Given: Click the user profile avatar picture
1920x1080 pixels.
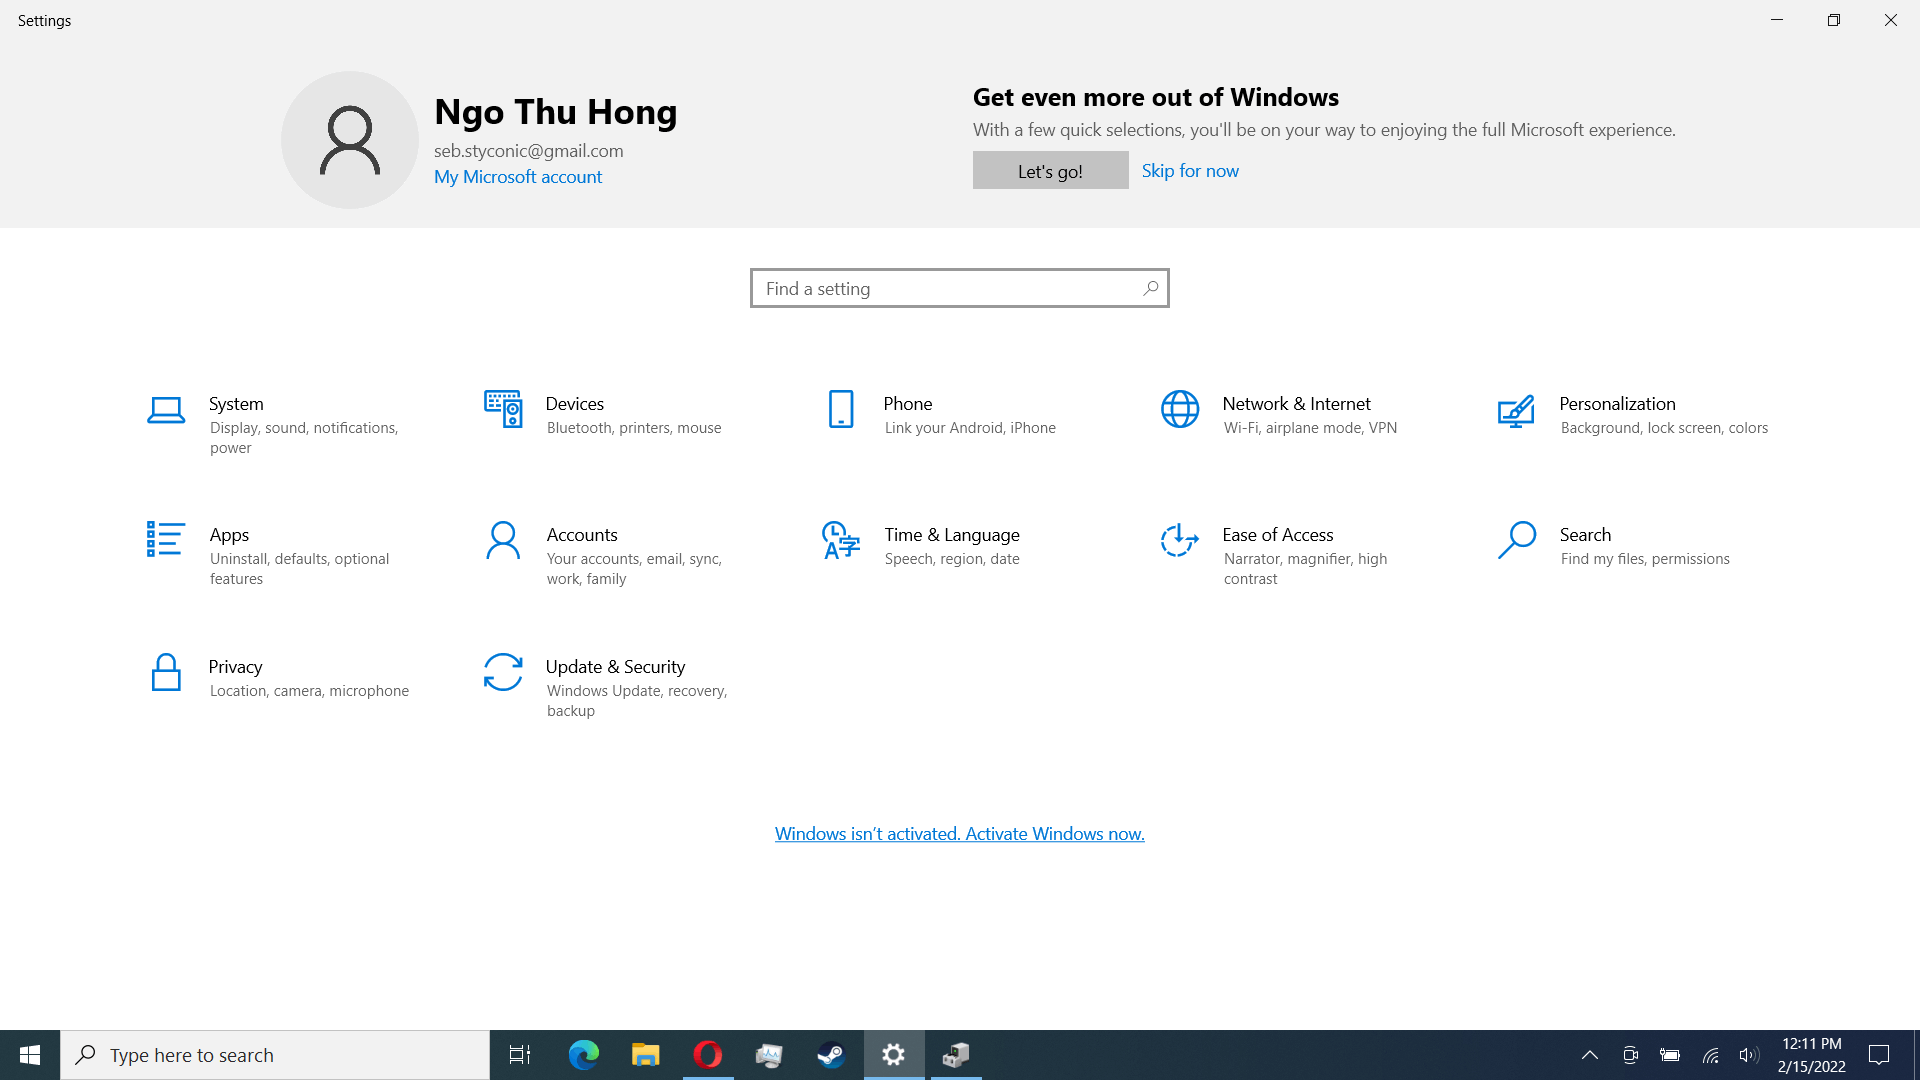Looking at the screenshot, I should click(350, 140).
